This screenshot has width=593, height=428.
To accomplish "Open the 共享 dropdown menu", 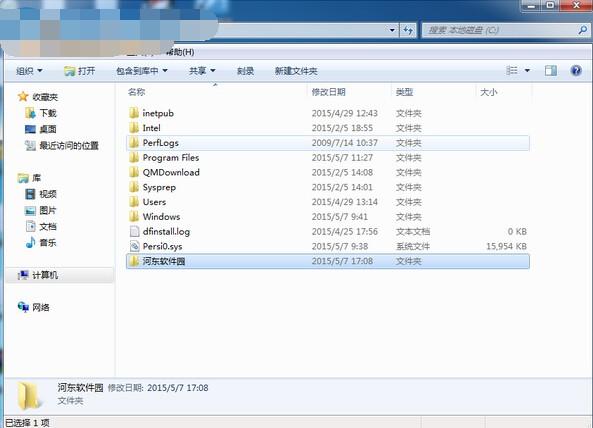I will [x=202, y=71].
